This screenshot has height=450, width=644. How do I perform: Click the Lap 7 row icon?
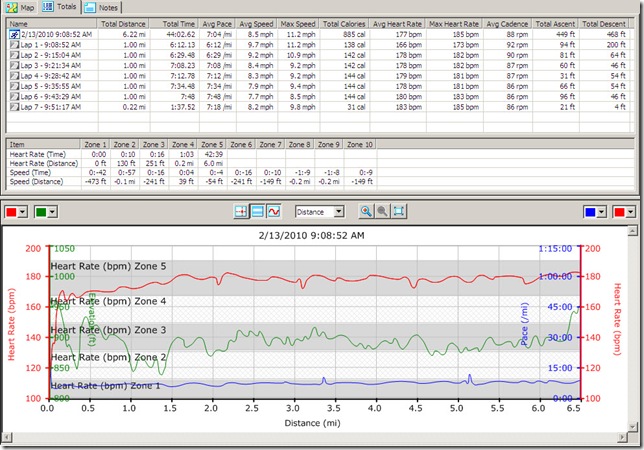[x=14, y=107]
